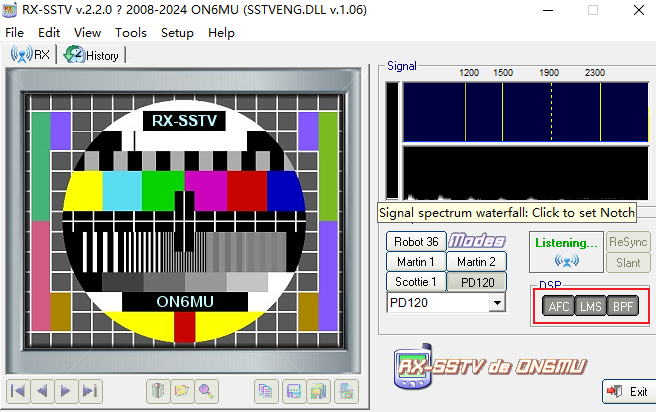Screen dimensions: 656x412
Task: Click the save all multiple disks icon
Action: (318, 391)
